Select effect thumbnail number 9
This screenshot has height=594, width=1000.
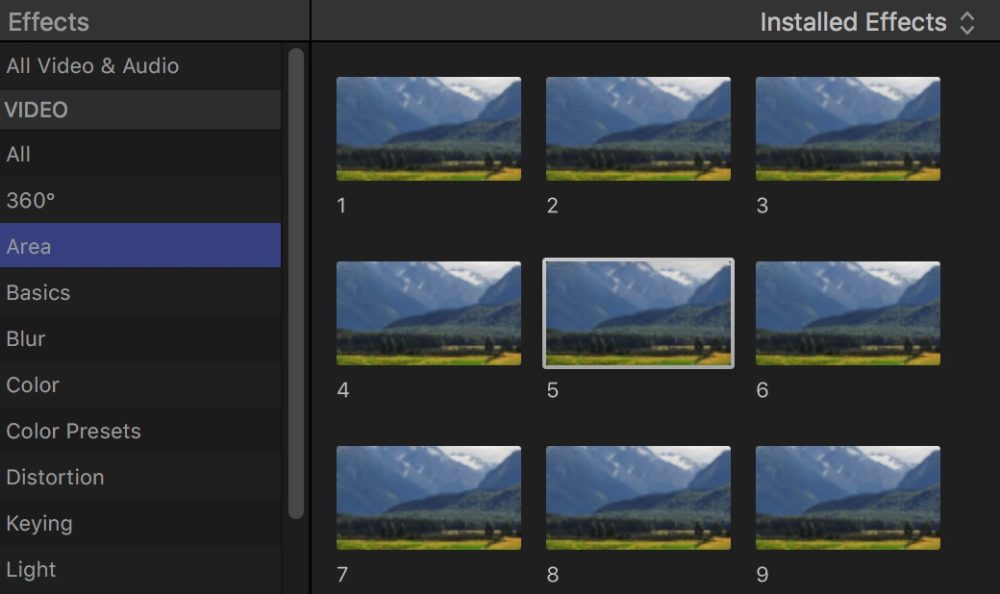coord(847,497)
